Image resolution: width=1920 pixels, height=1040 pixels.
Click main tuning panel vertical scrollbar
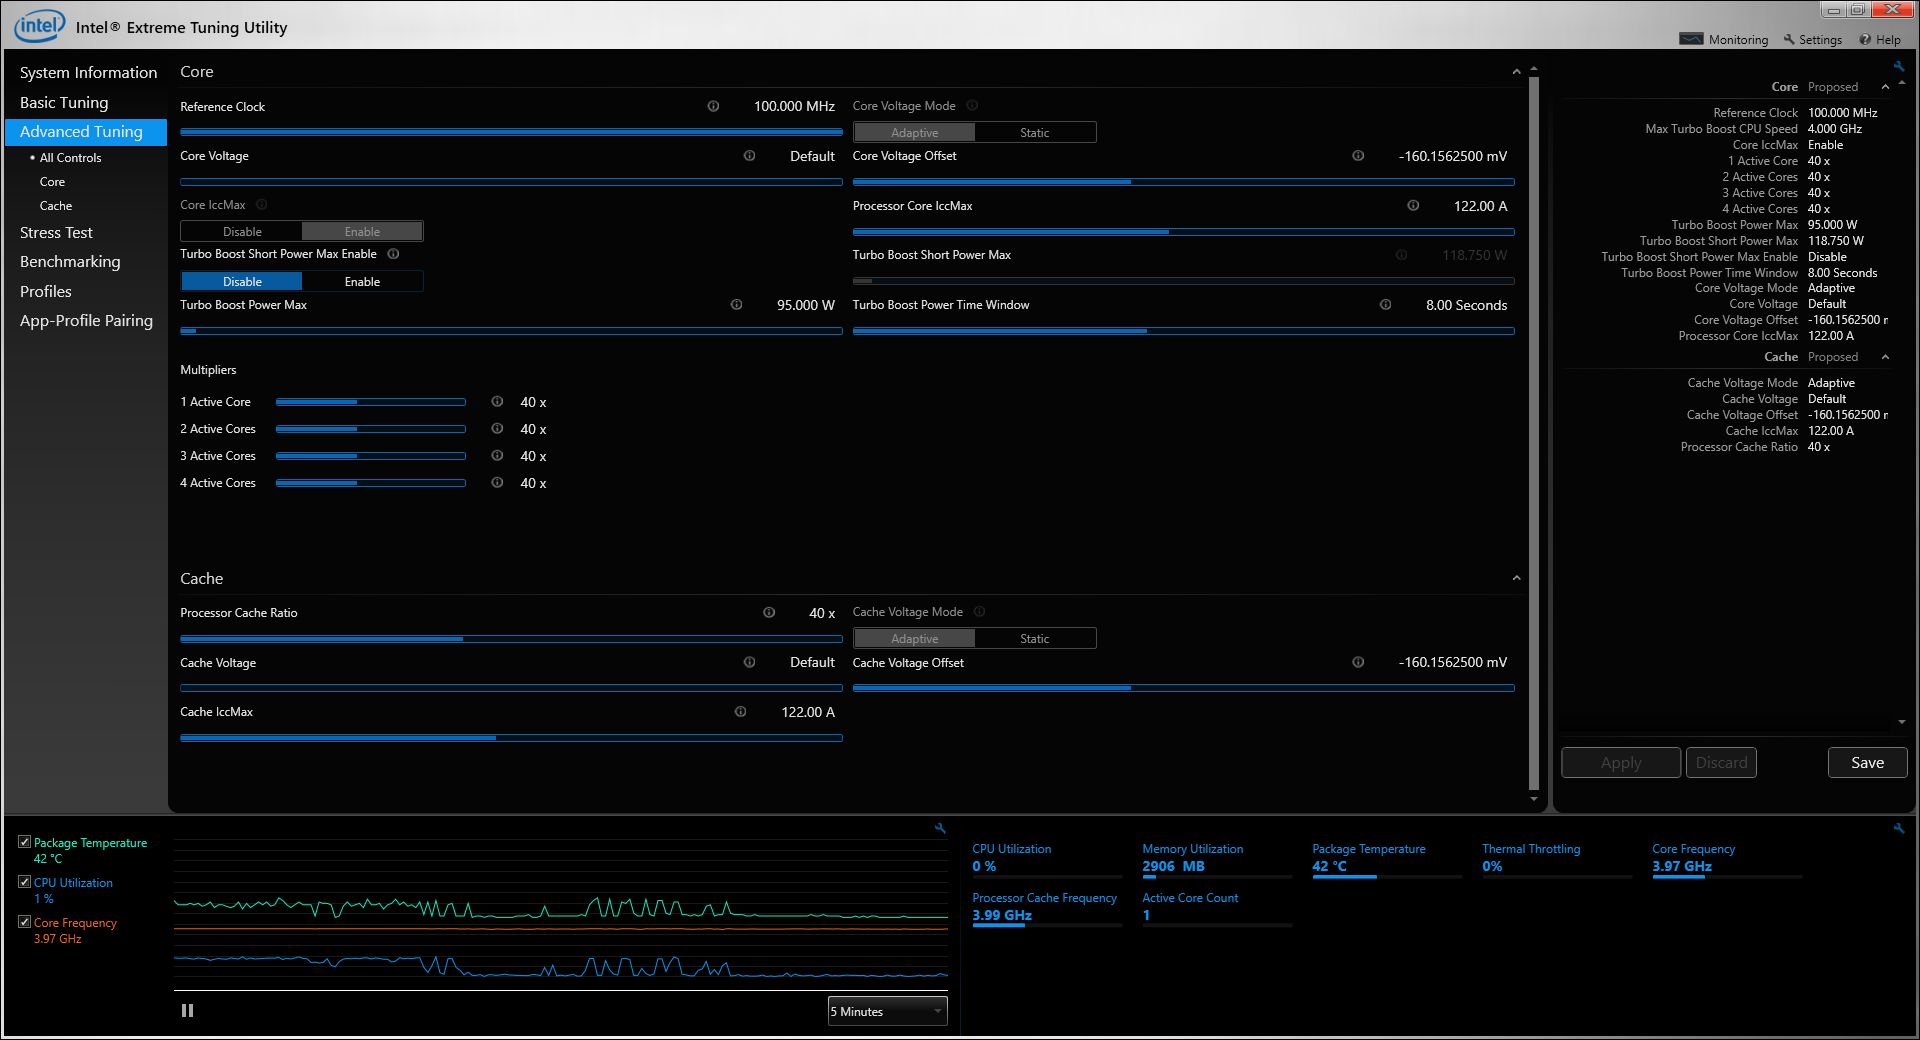coord(1534,434)
